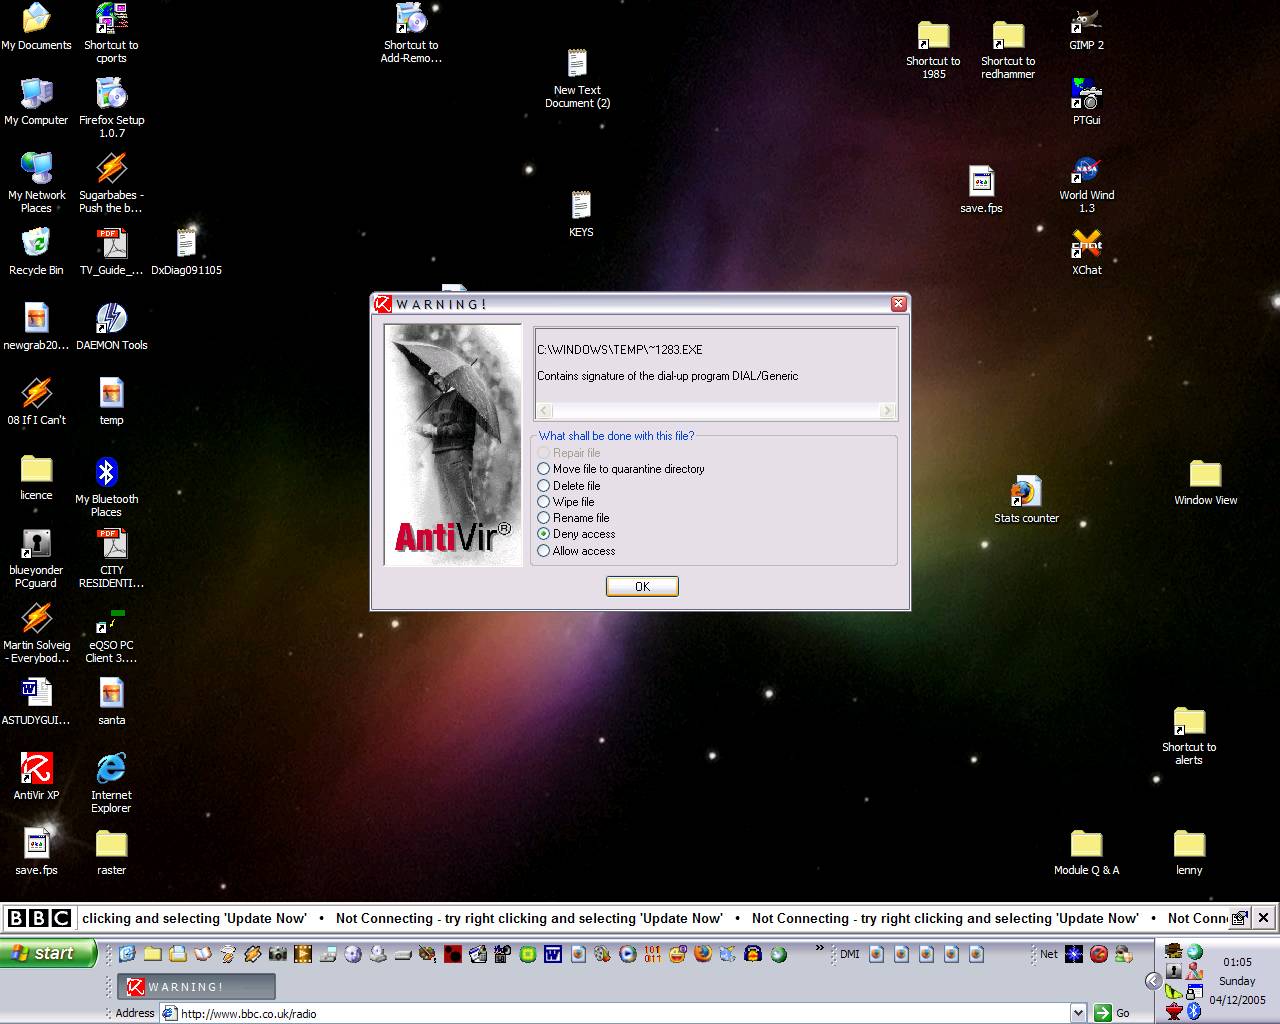Image resolution: width=1280 pixels, height=1024 pixels.
Task: Open the Windows start menu
Action: tap(48, 953)
